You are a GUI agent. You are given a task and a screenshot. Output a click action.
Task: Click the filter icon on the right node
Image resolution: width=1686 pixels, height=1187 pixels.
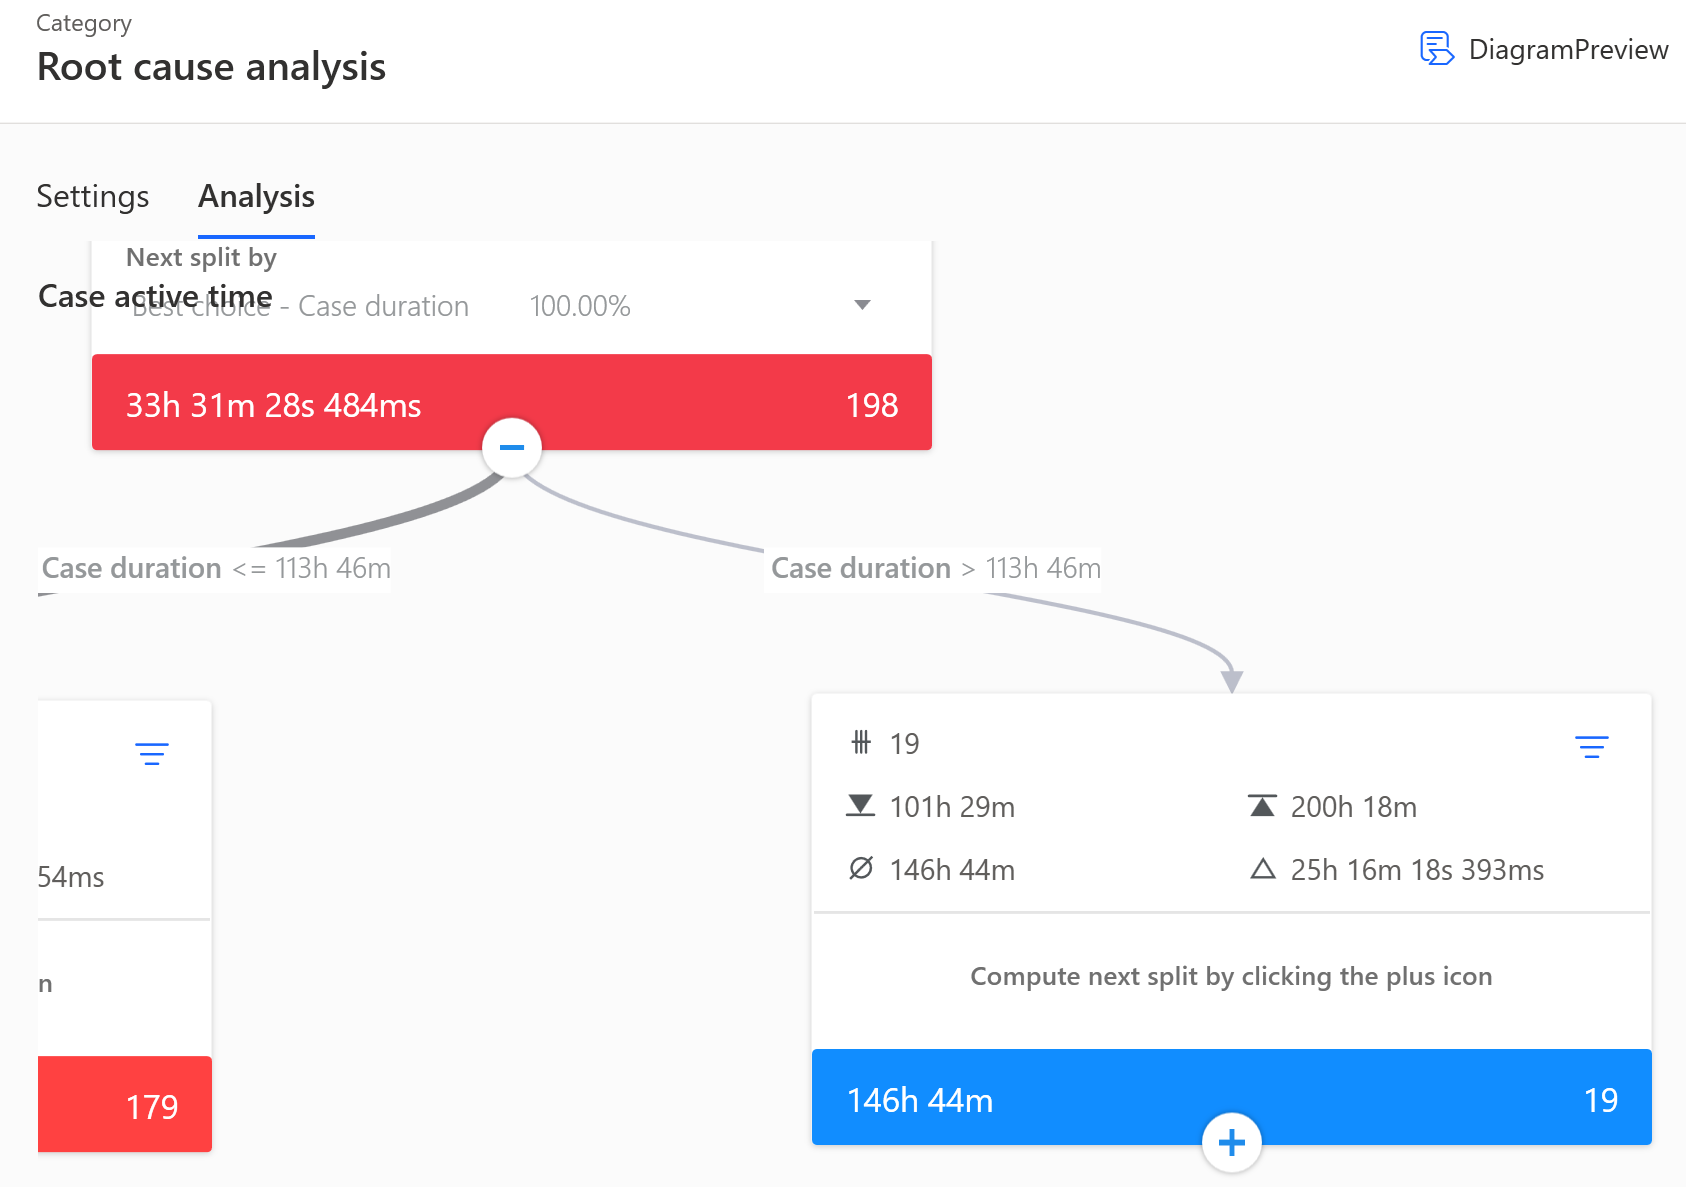[1592, 746]
